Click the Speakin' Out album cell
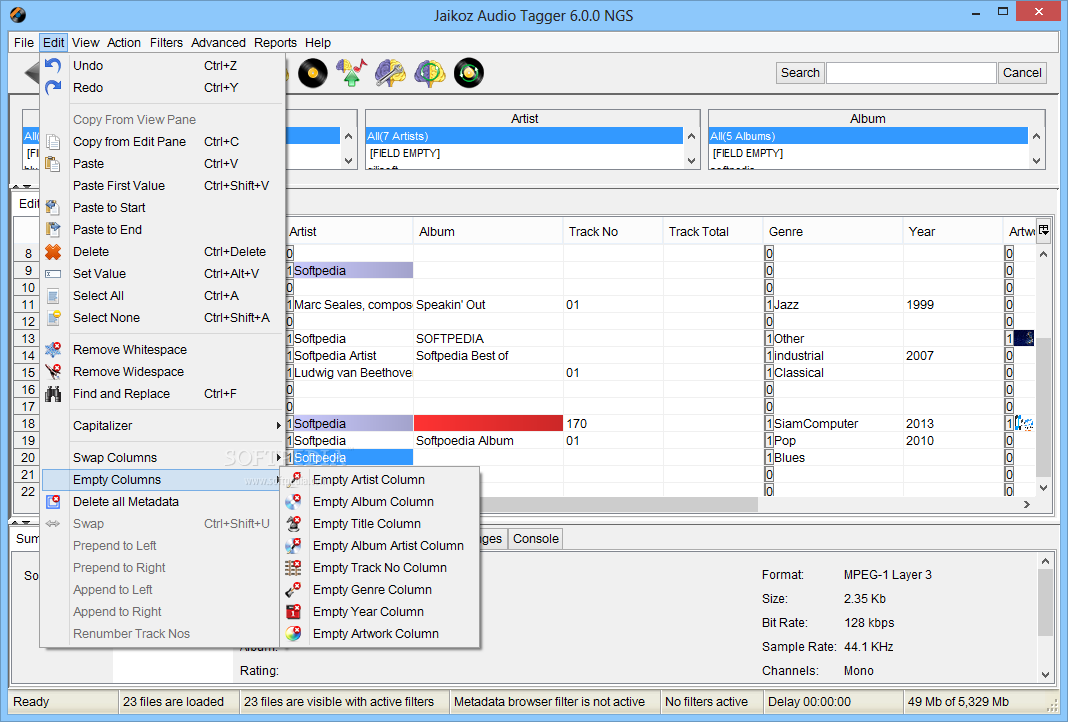Screen dimensions: 1068x722 click(488, 304)
